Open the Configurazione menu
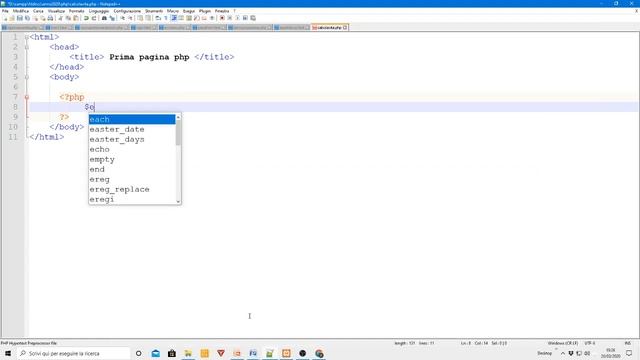Image resolution: width=640 pixels, height=360 pixels. (127, 11)
